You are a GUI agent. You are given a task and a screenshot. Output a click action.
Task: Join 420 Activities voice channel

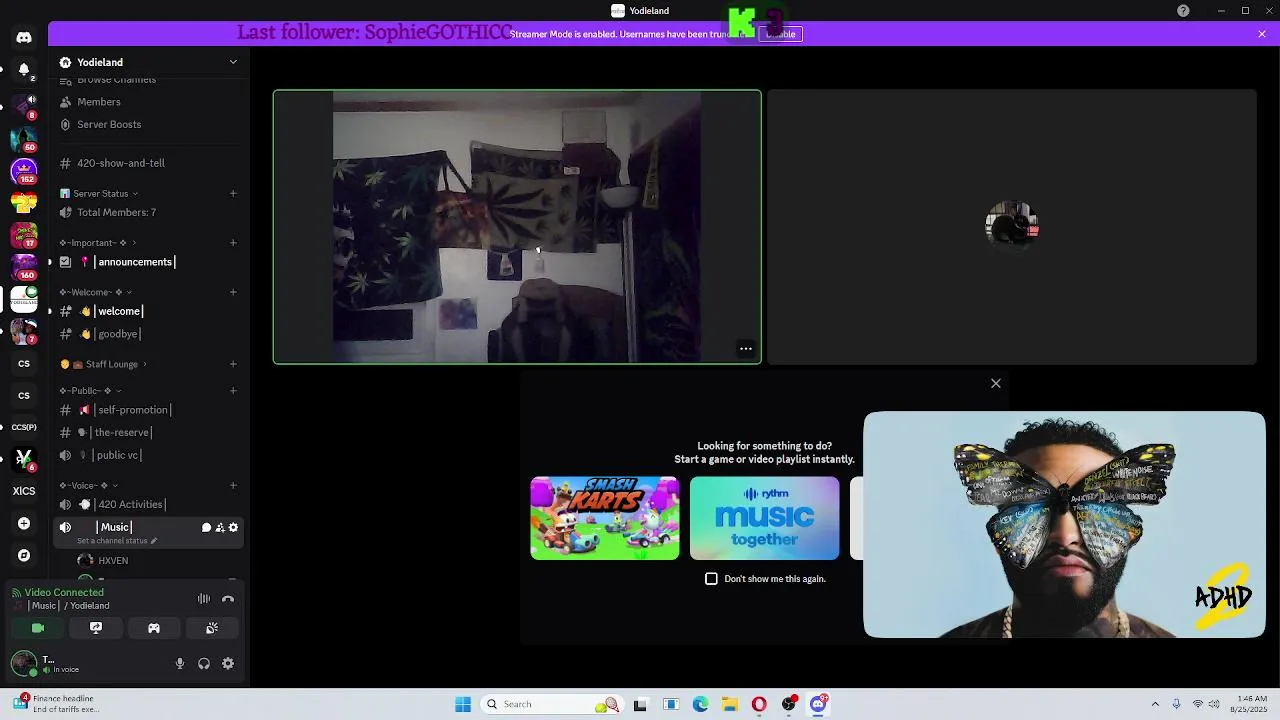[148, 505]
